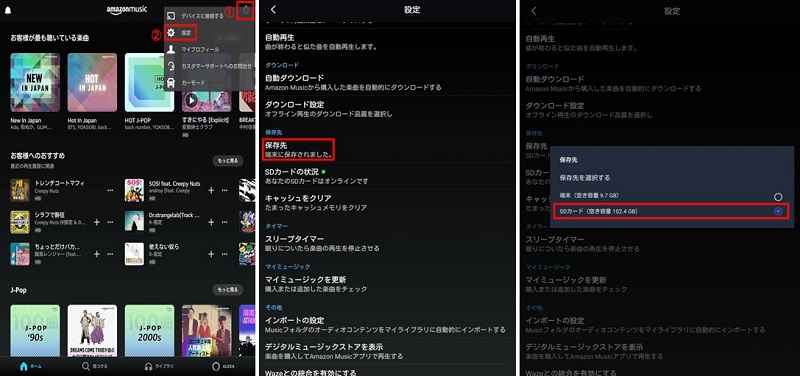Open more options for 使えない奴ら
Screen dimensions: 800x376
(224, 254)
